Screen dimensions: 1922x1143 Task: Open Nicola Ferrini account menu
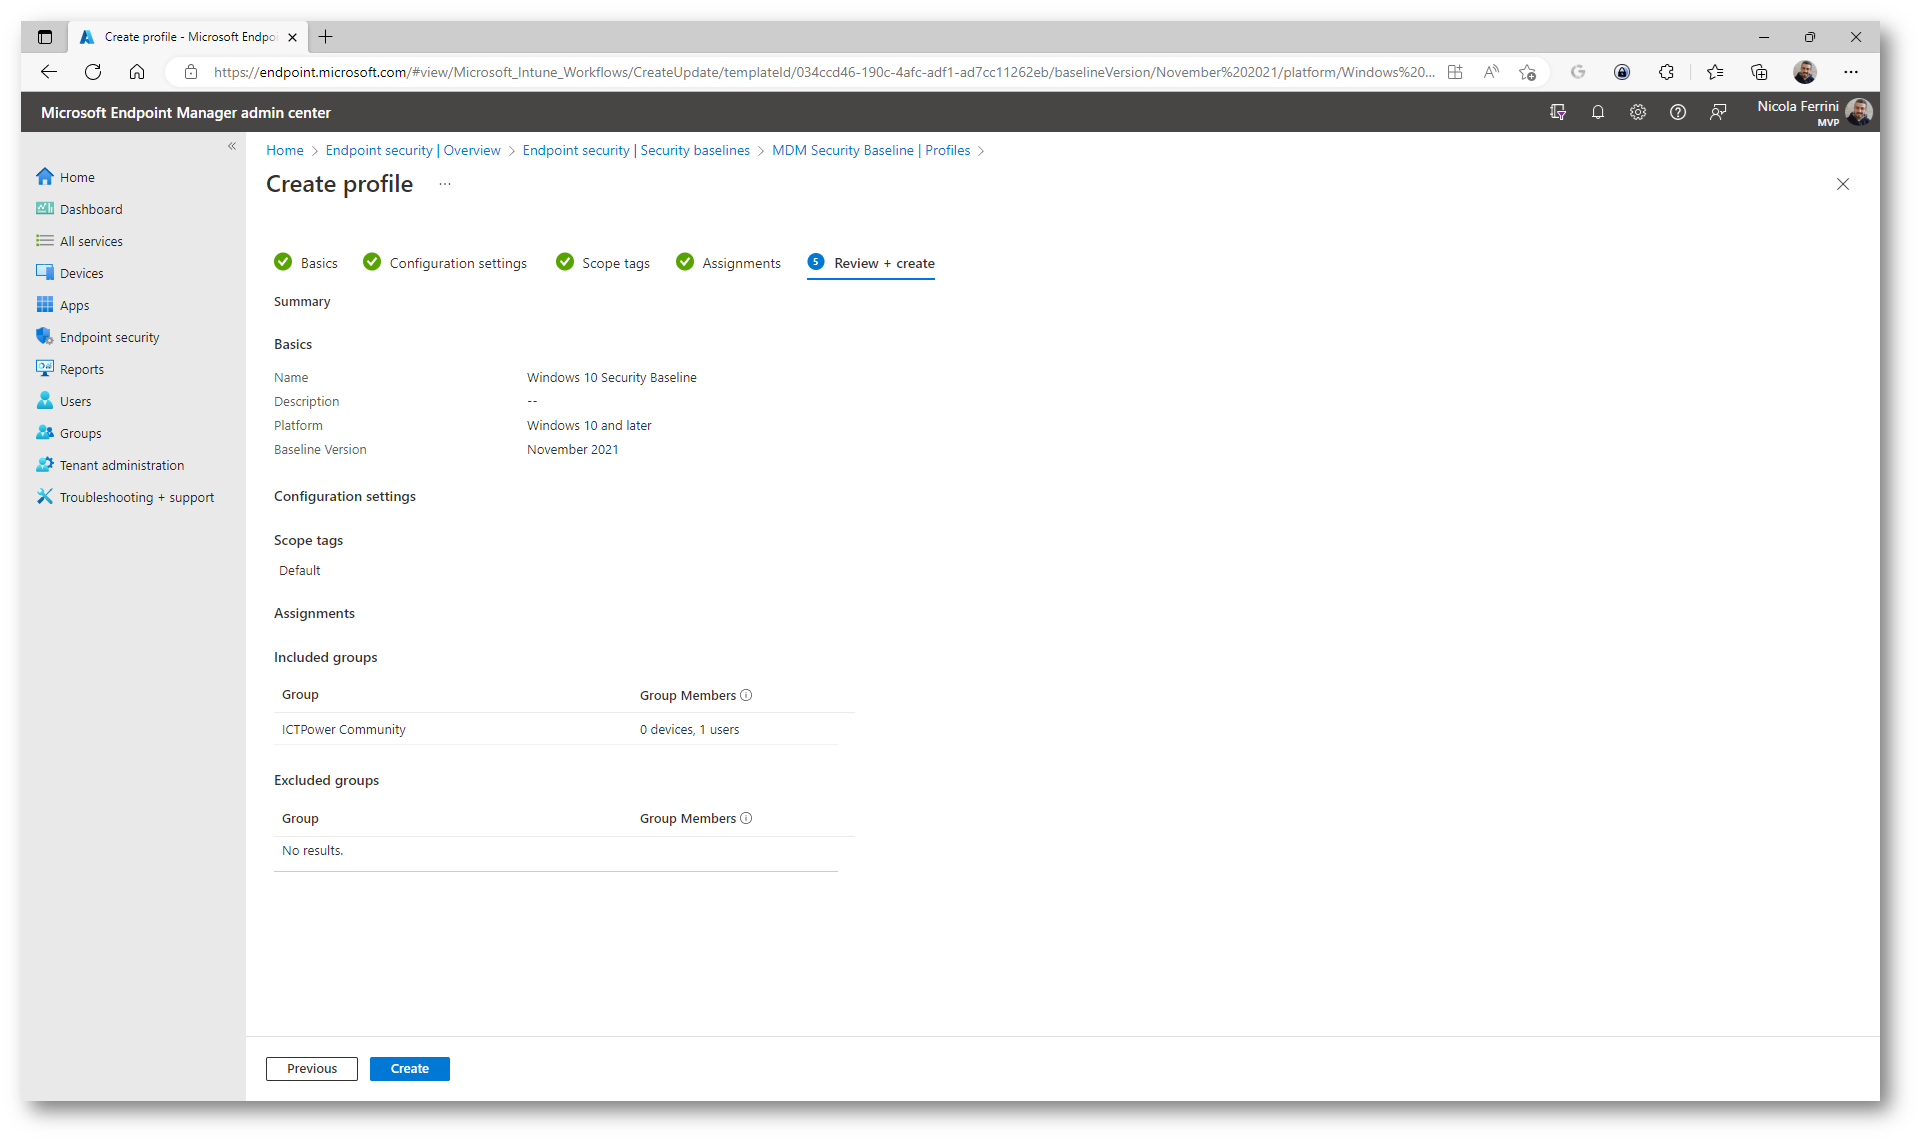tap(1813, 112)
